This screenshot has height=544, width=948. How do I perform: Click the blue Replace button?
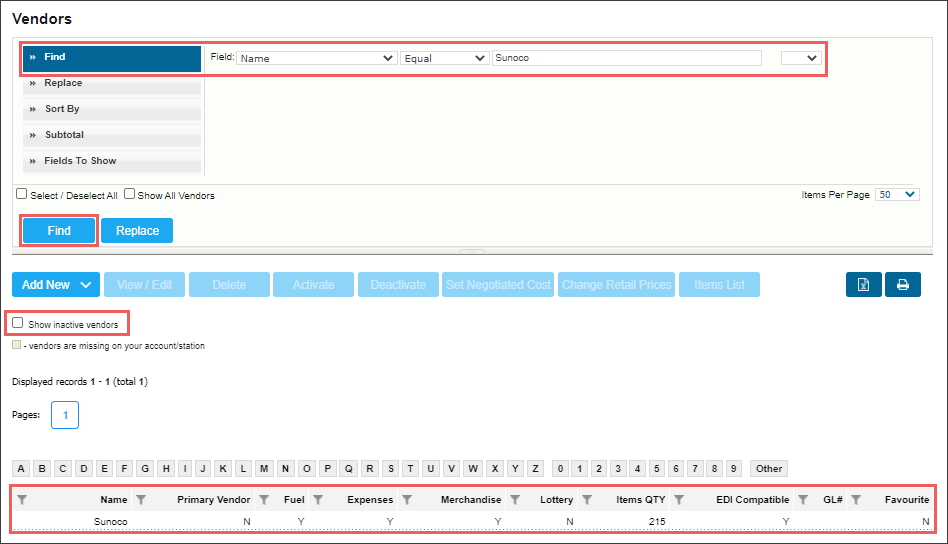(x=137, y=231)
